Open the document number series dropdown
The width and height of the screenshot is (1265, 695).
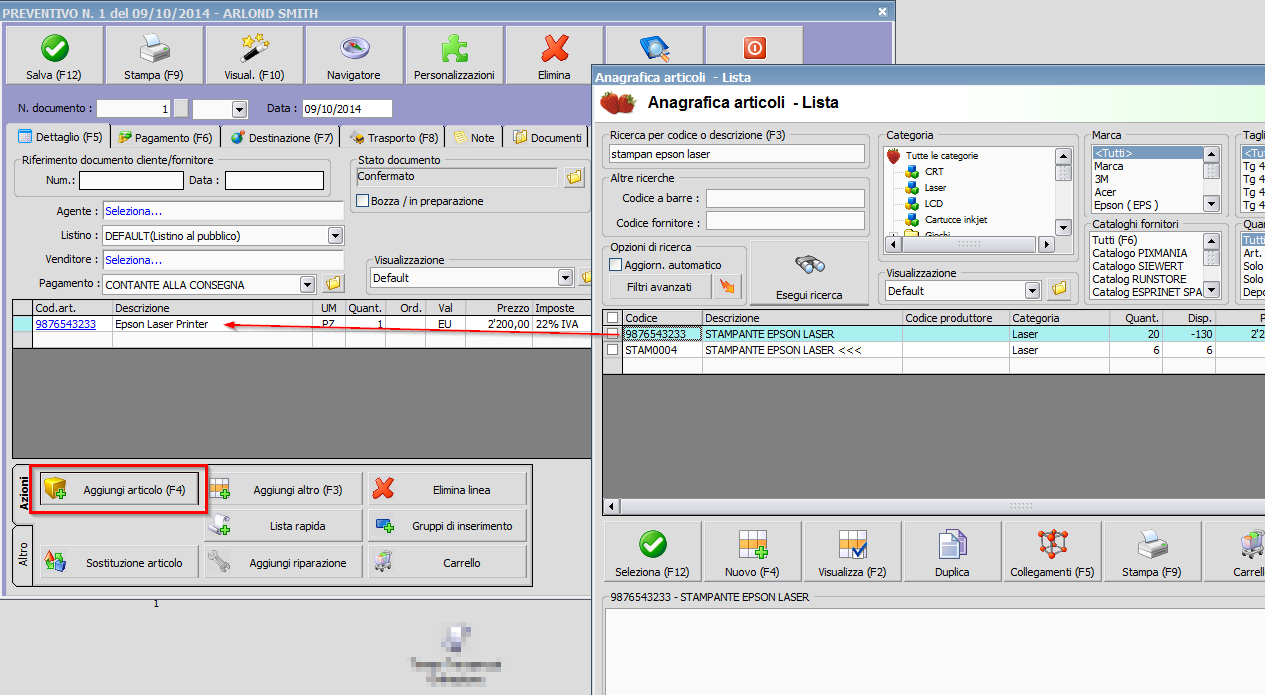239,109
